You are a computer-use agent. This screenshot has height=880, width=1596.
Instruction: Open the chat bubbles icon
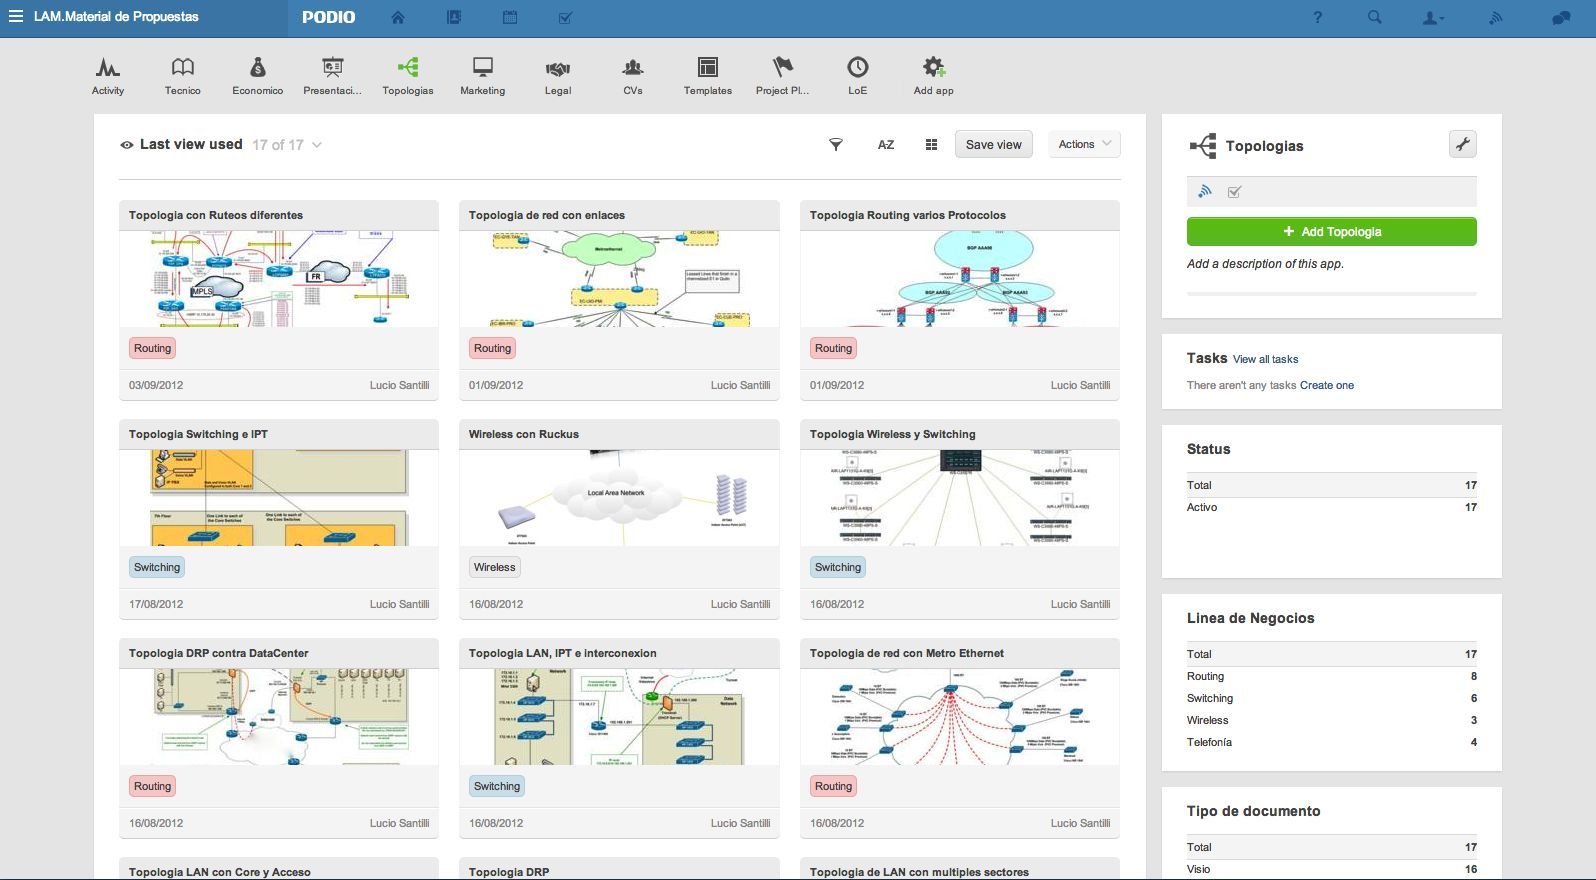click(x=1561, y=18)
